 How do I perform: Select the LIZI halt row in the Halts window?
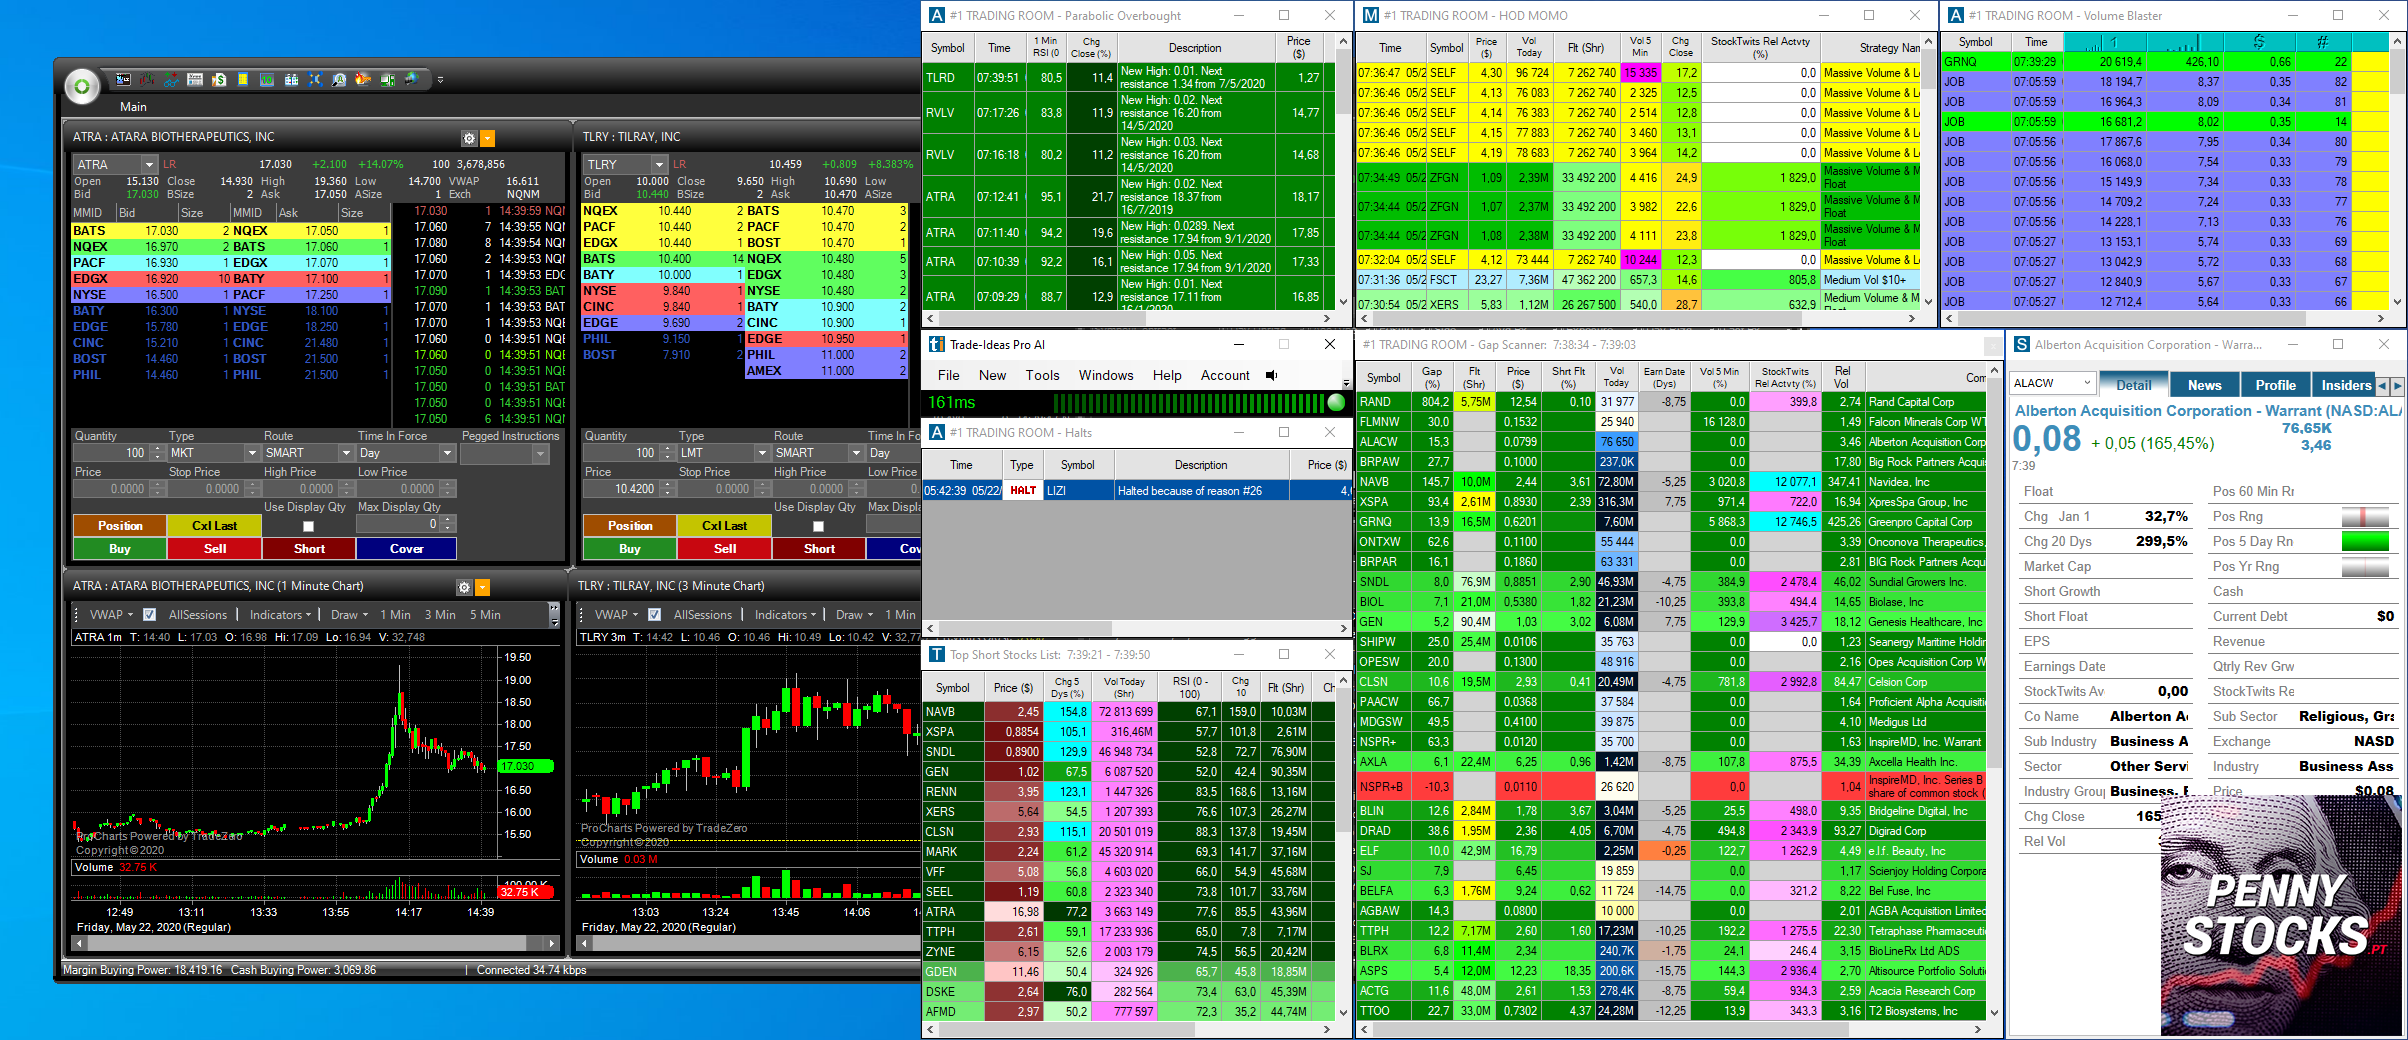pyautogui.click(x=1137, y=491)
